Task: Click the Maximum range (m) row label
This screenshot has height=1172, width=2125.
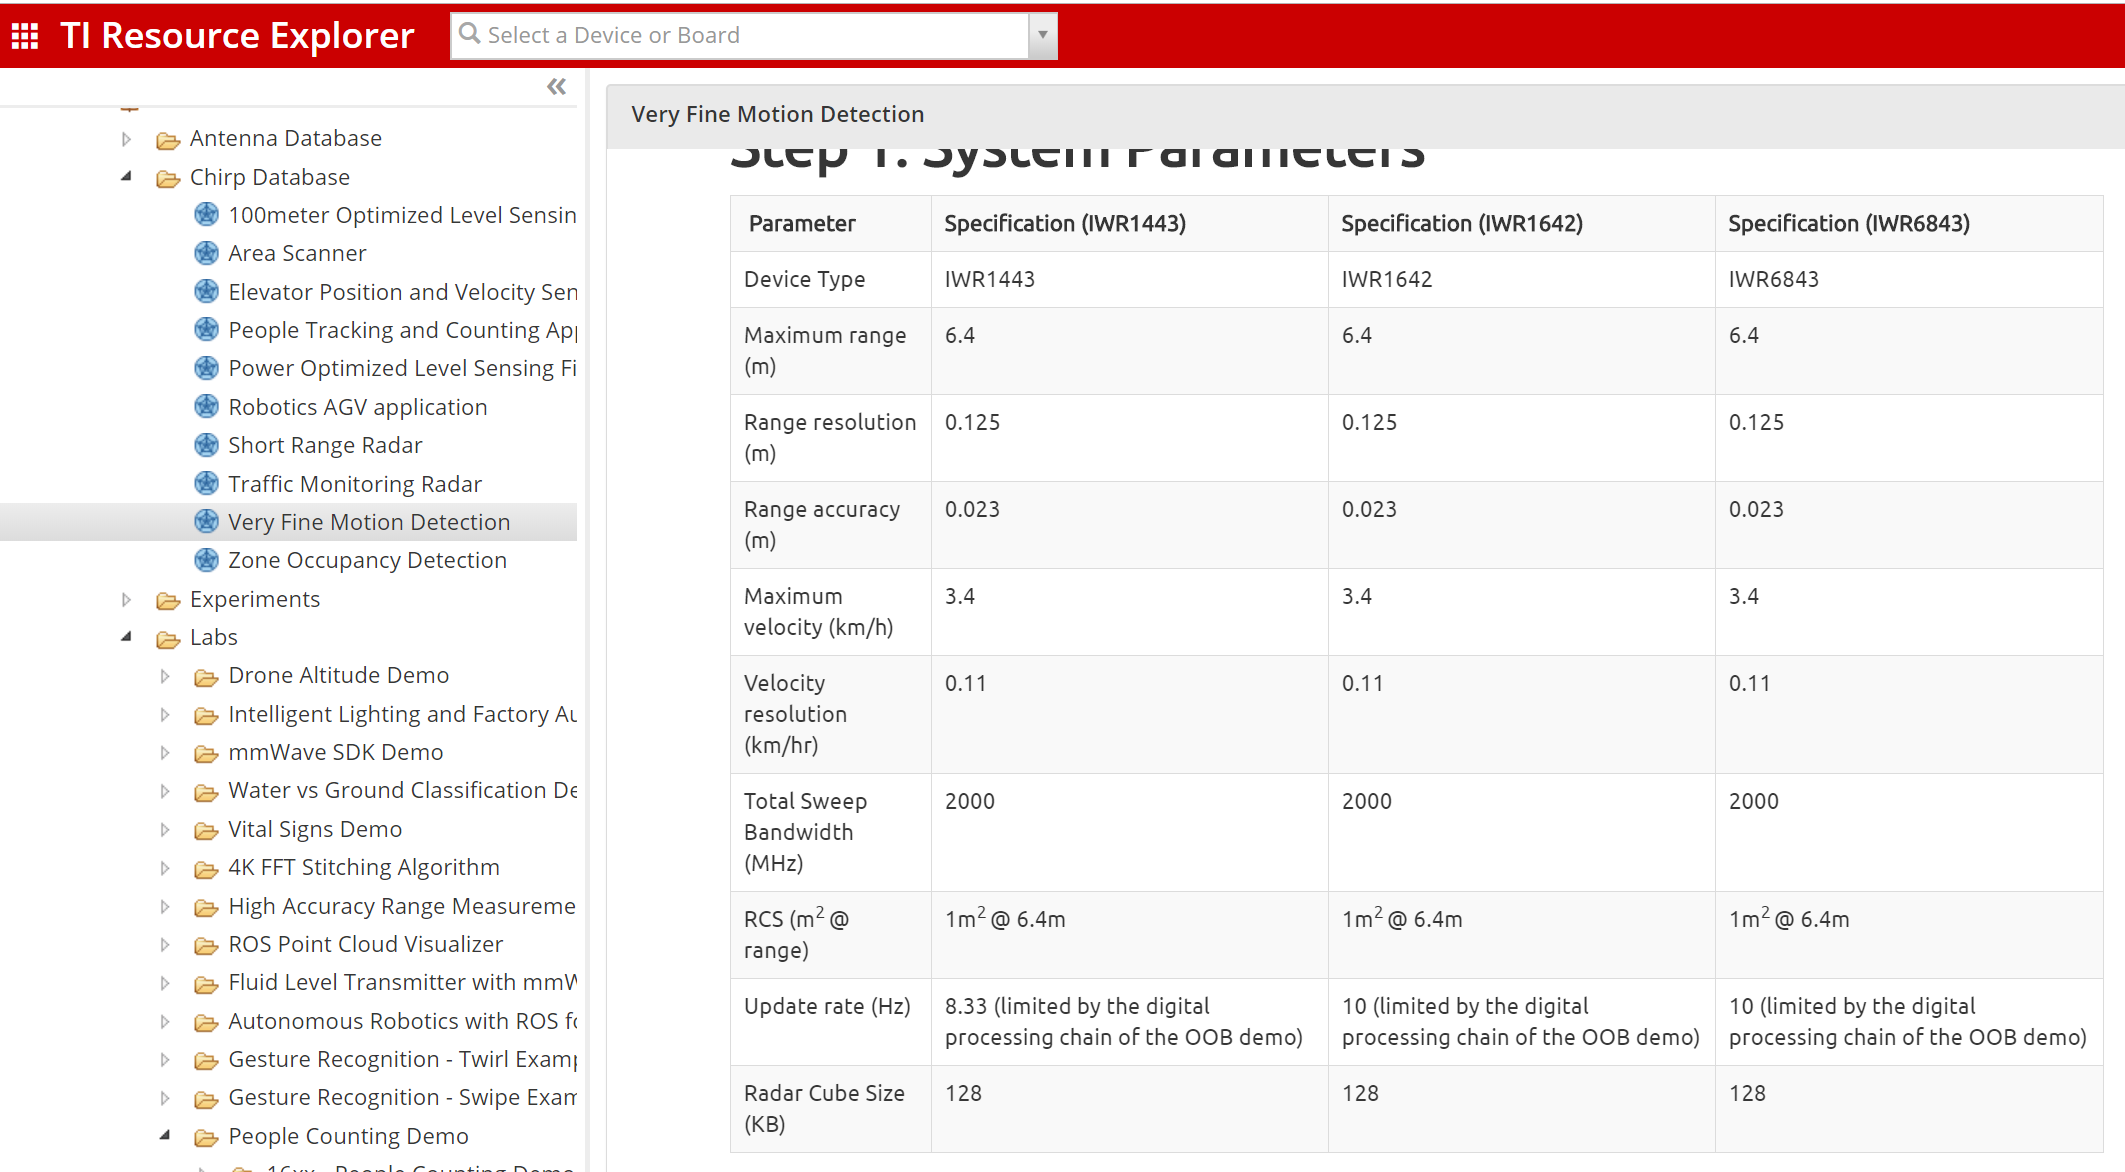Action: coord(825,350)
